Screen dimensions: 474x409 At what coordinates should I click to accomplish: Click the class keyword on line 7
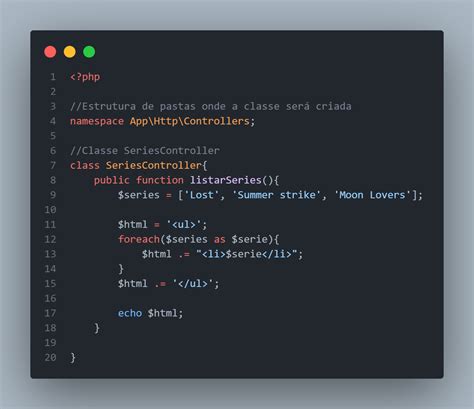click(85, 165)
